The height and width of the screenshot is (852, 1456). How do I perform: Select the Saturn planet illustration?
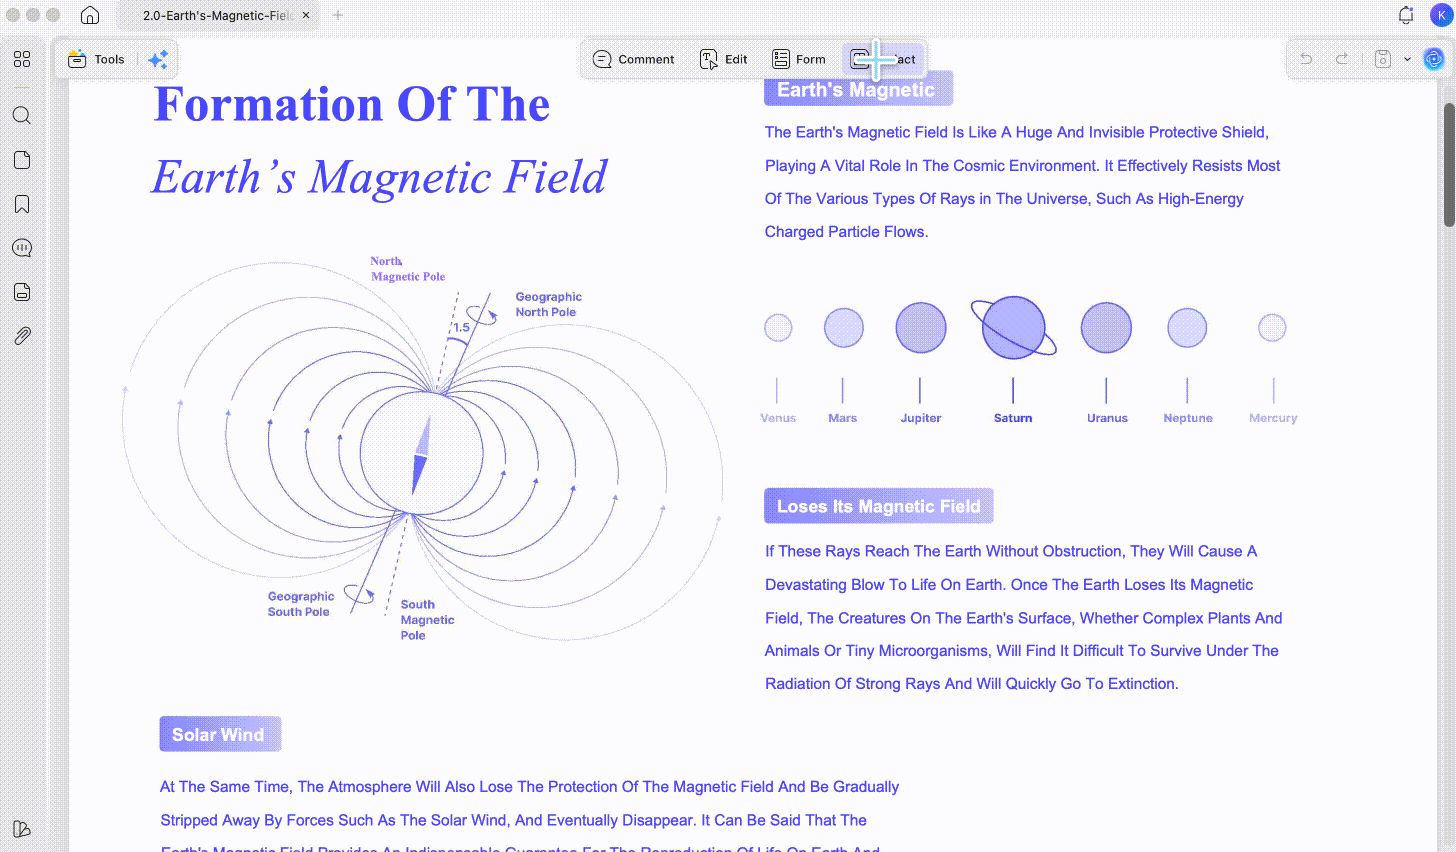[1013, 327]
